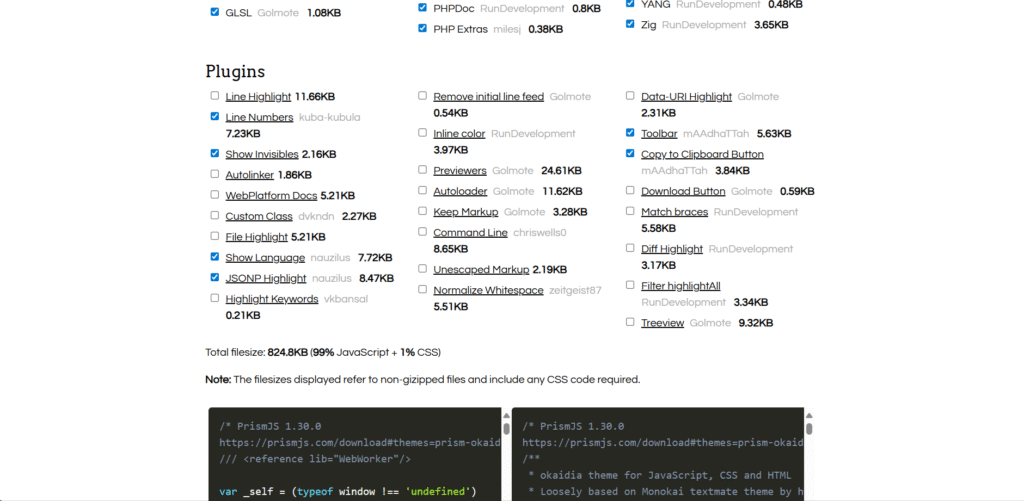1024x501 pixels.
Task: Enable the Line Highlight plugin checkbox
Action: click(215, 96)
